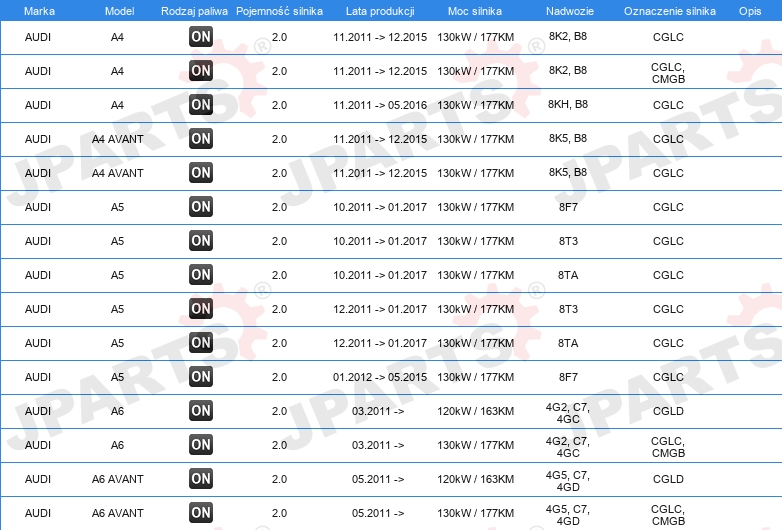Image resolution: width=782 pixels, height=530 pixels.
Task: Click ON icon in A5 8TA 12.2011 row
Action: tap(201, 342)
